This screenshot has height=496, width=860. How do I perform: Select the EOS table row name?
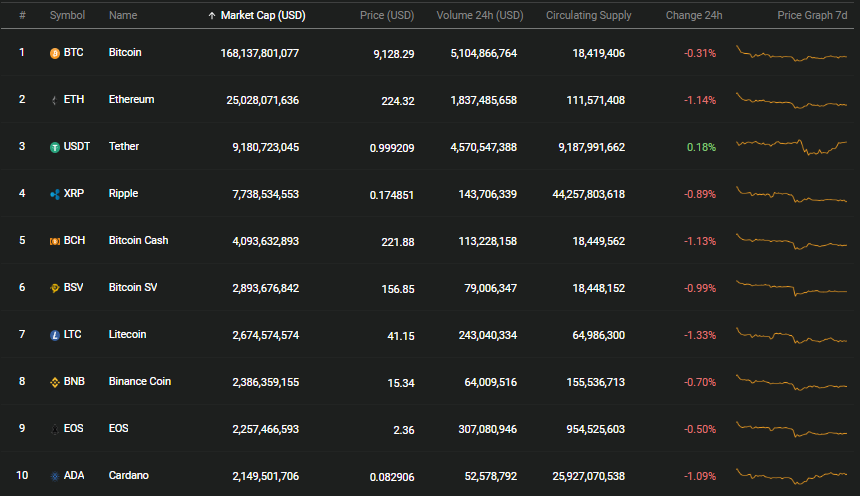click(x=118, y=428)
